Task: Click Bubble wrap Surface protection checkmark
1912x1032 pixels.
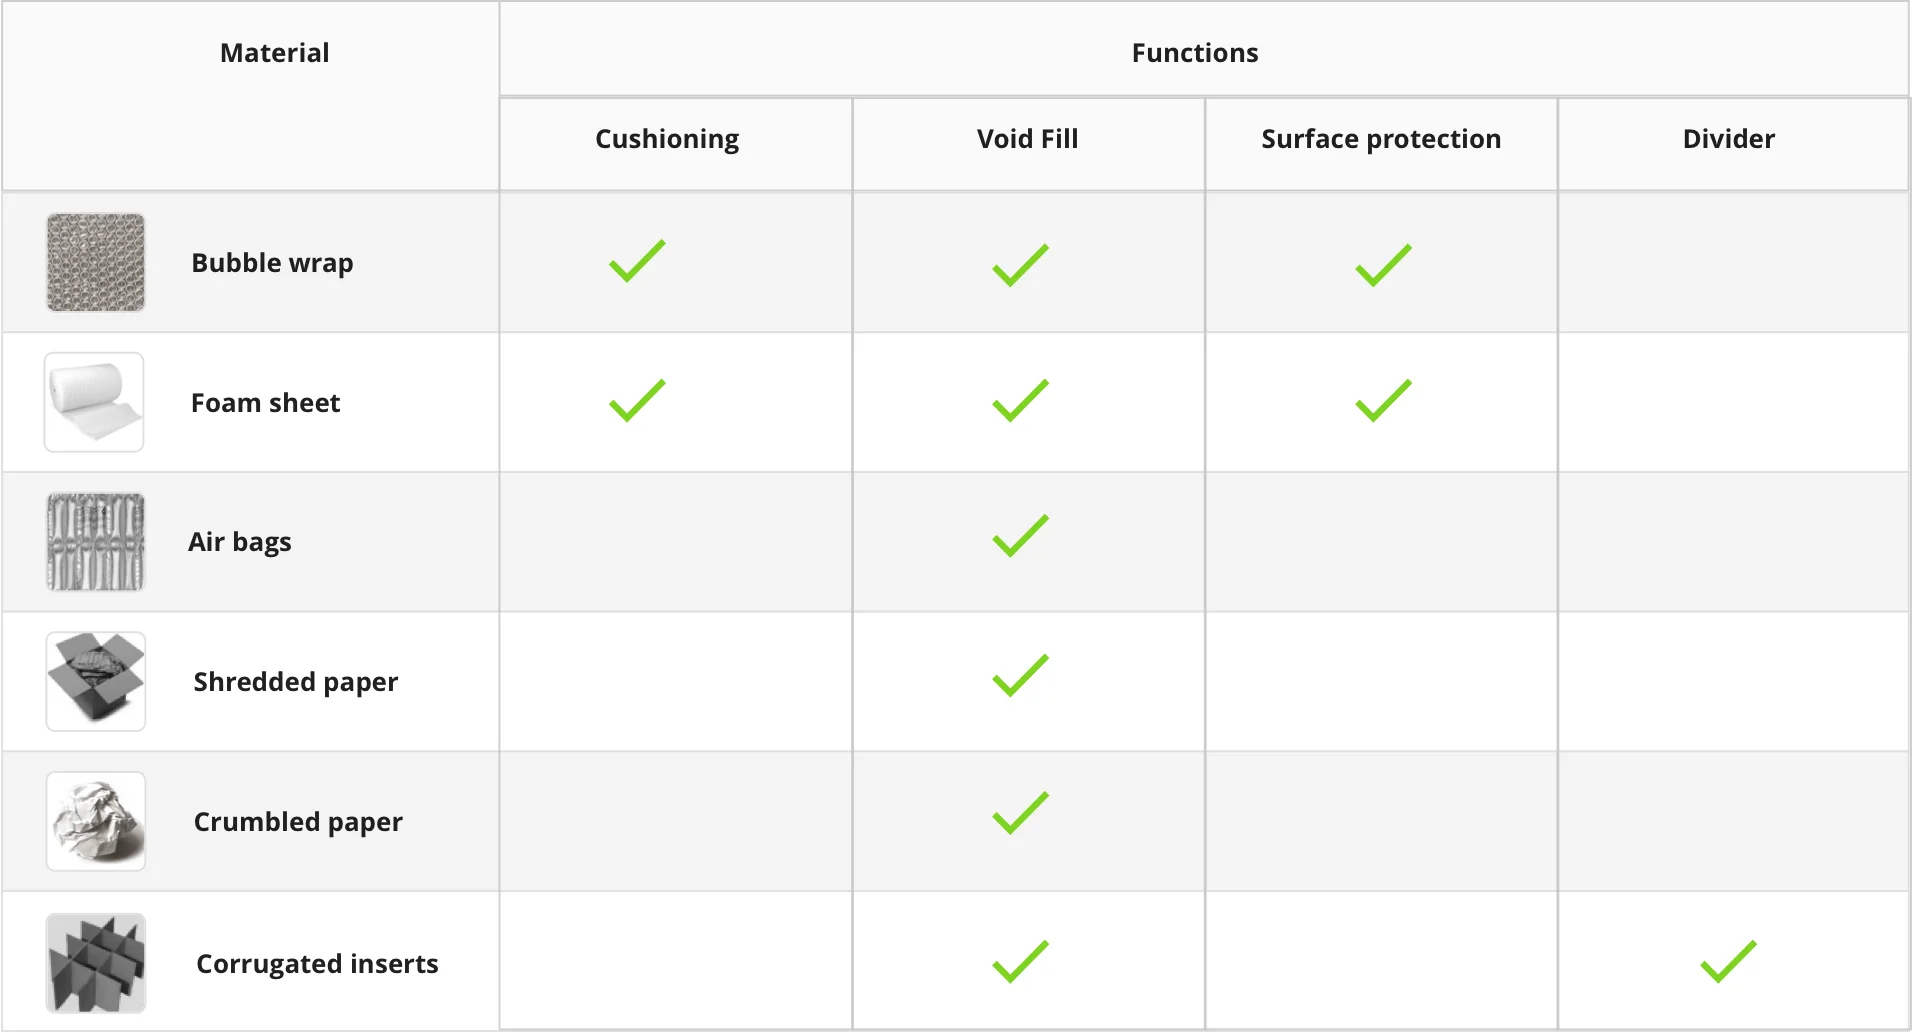Action: tap(1383, 266)
